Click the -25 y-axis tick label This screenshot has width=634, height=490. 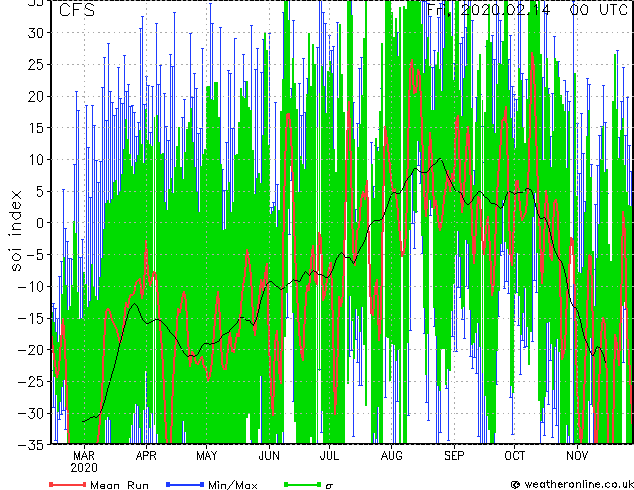tap(31, 381)
